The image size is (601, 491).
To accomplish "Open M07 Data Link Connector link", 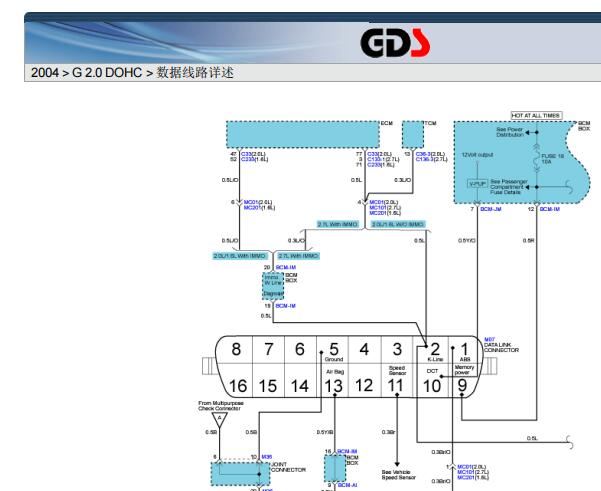I will [x=489, y=339].
